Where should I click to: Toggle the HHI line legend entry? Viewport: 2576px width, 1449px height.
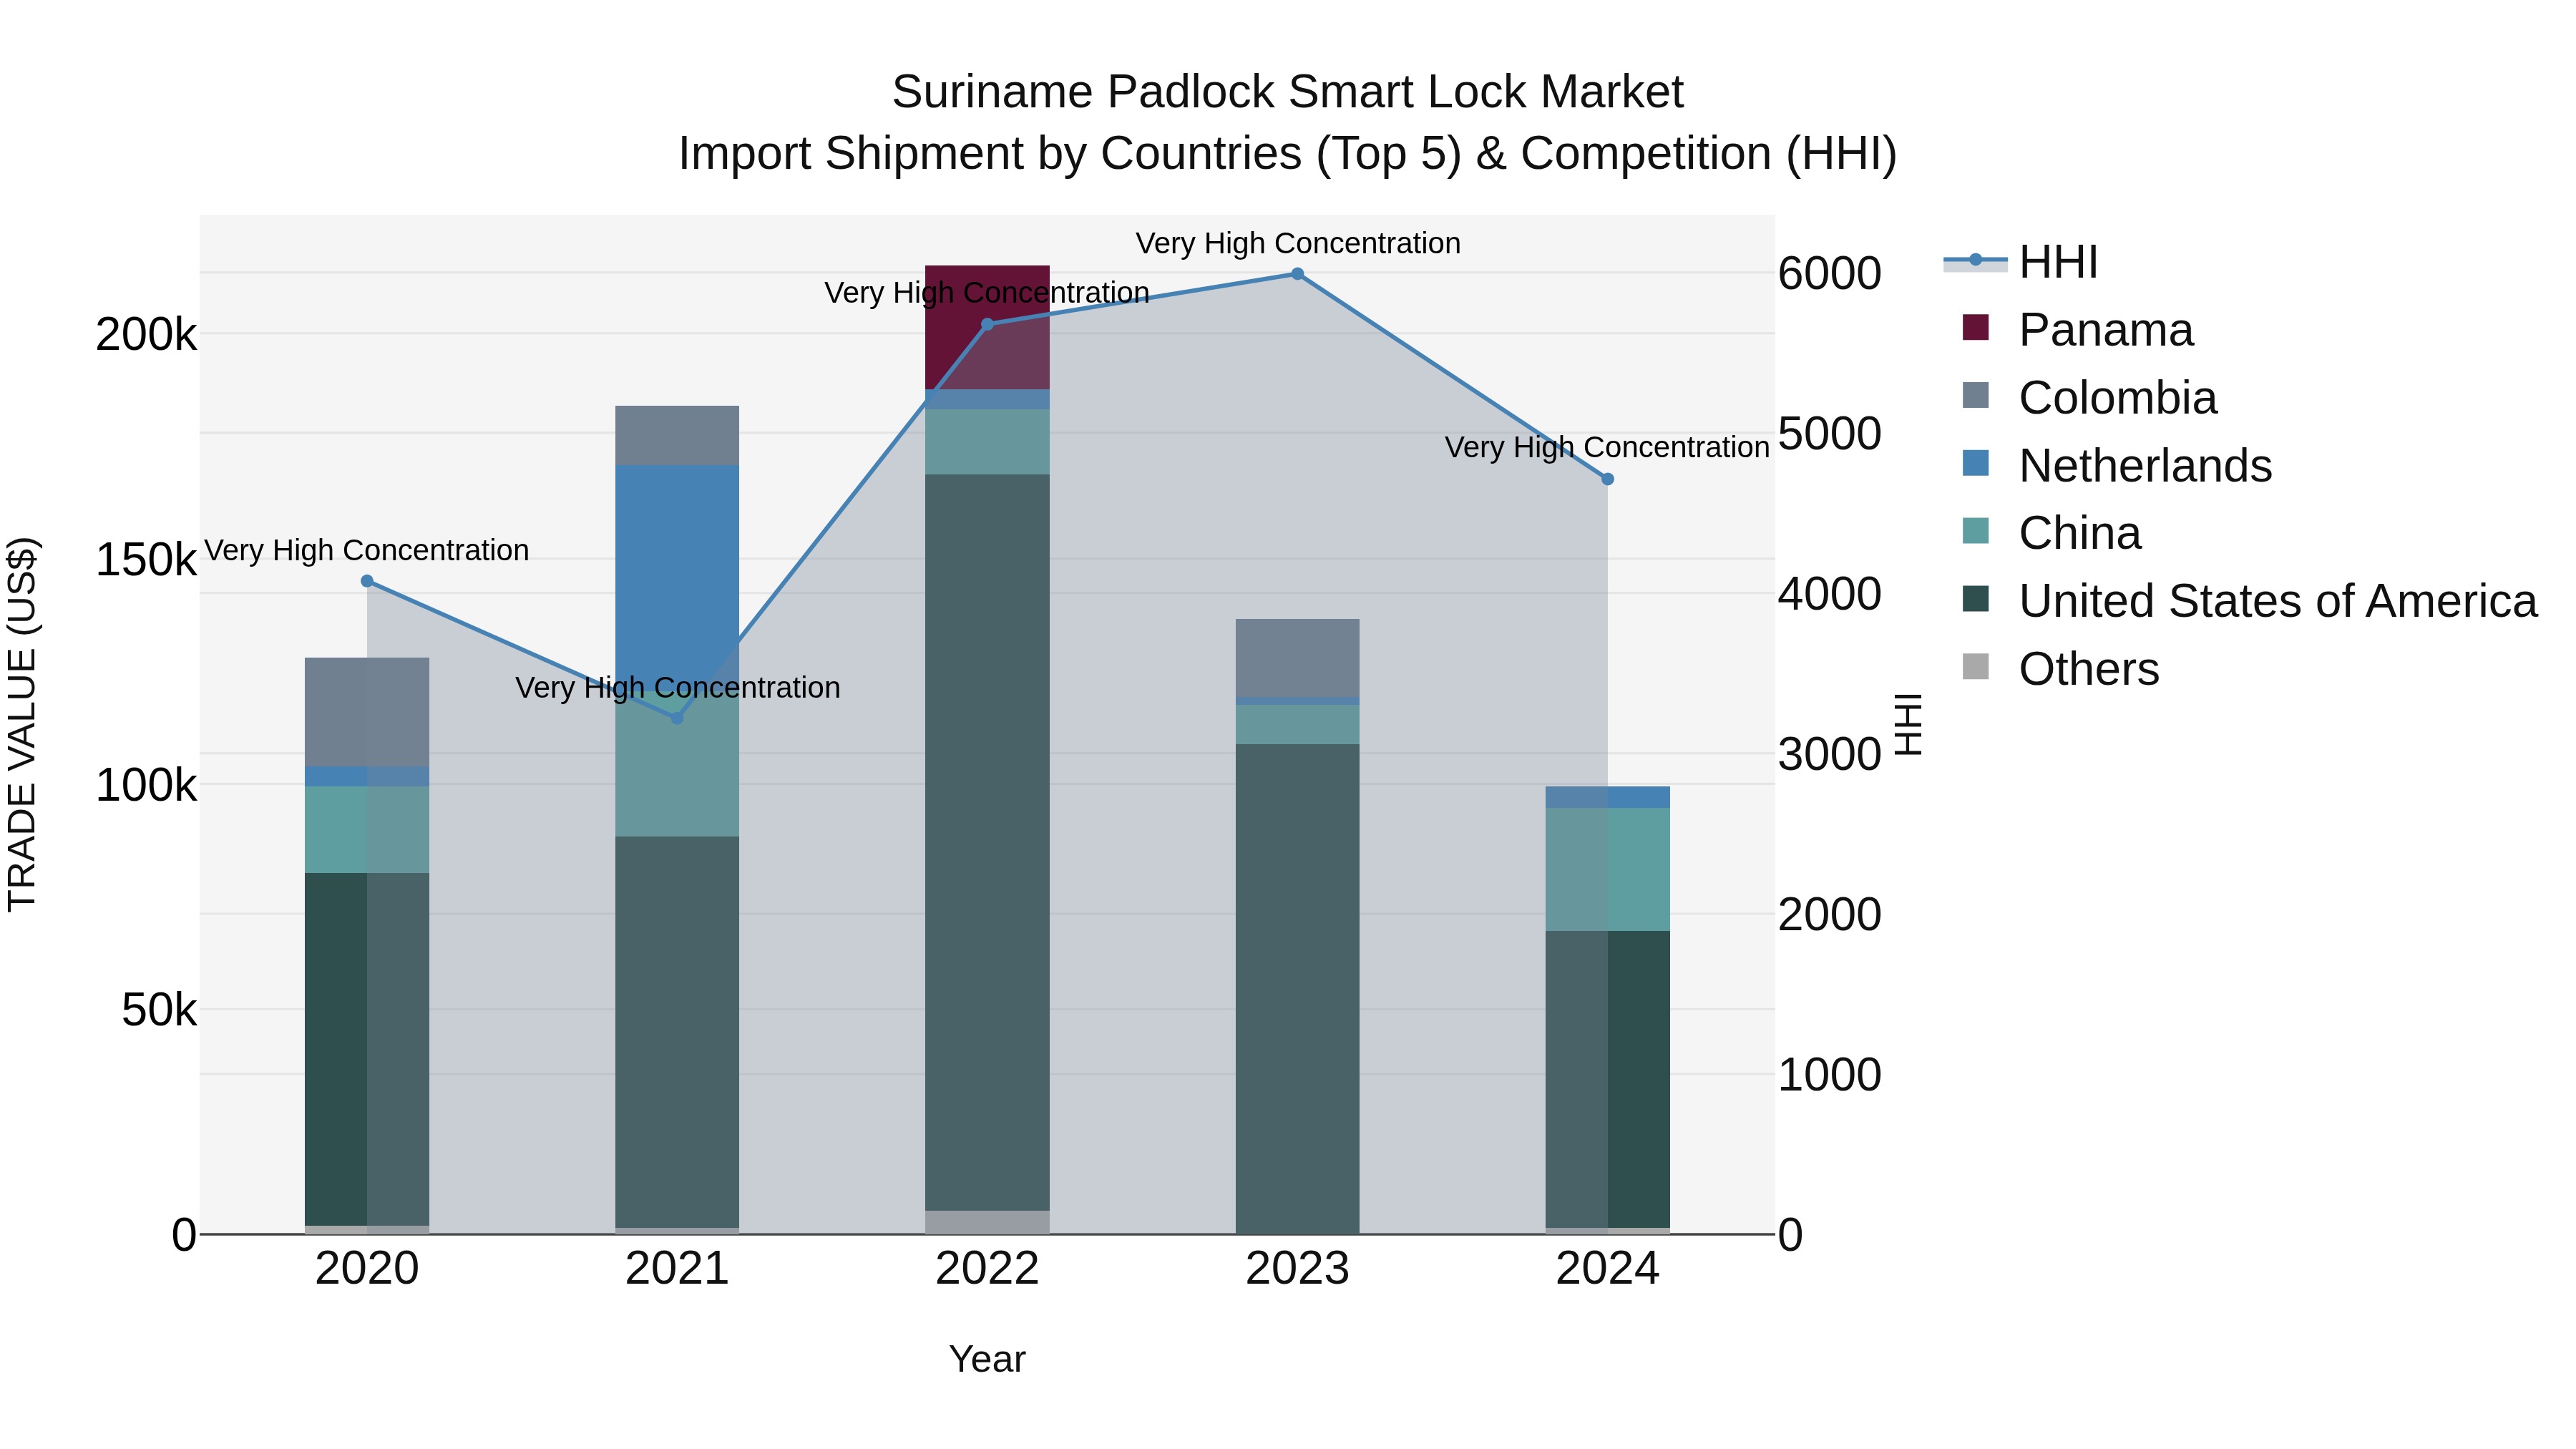[2020, 262]
